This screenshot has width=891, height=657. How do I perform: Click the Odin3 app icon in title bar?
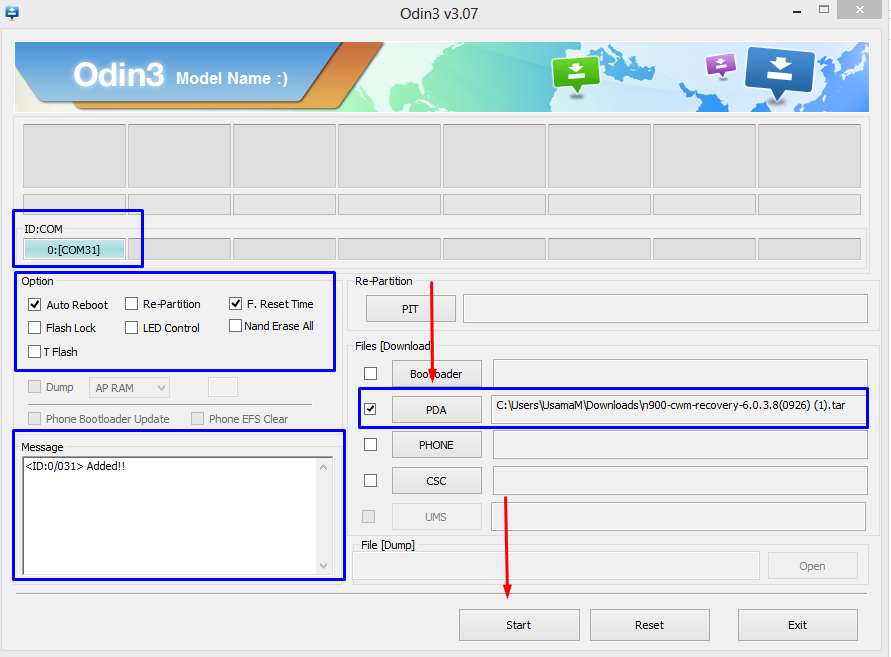[x=12, y=13]
